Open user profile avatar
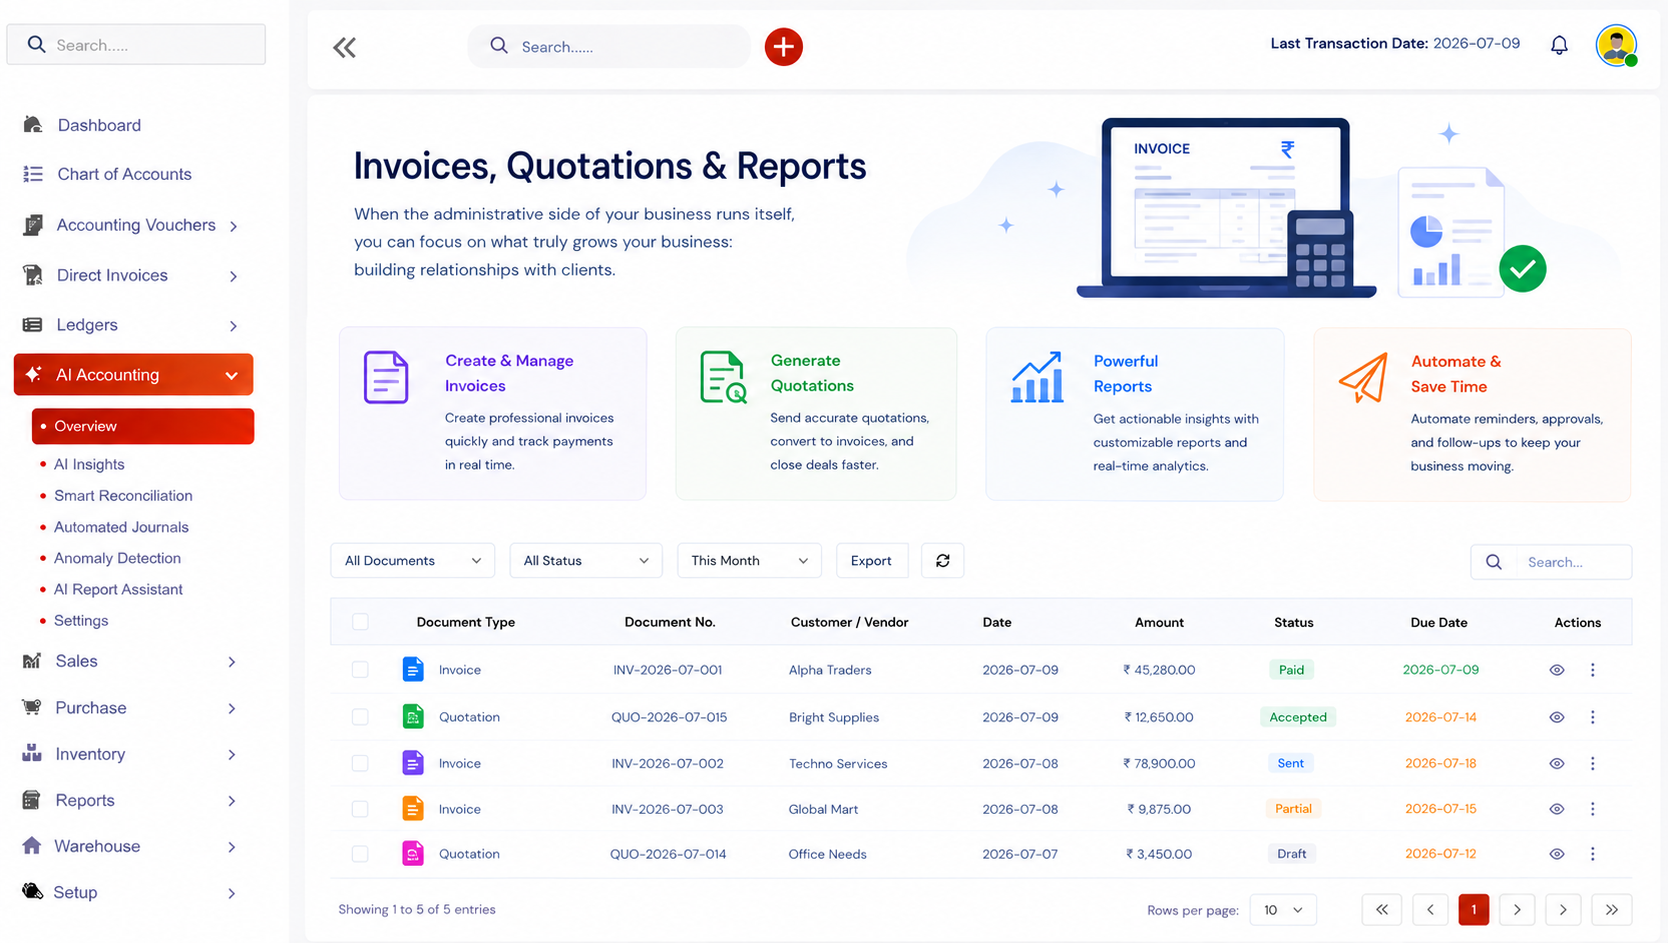1668x943 pixels. coord(1616,45)
